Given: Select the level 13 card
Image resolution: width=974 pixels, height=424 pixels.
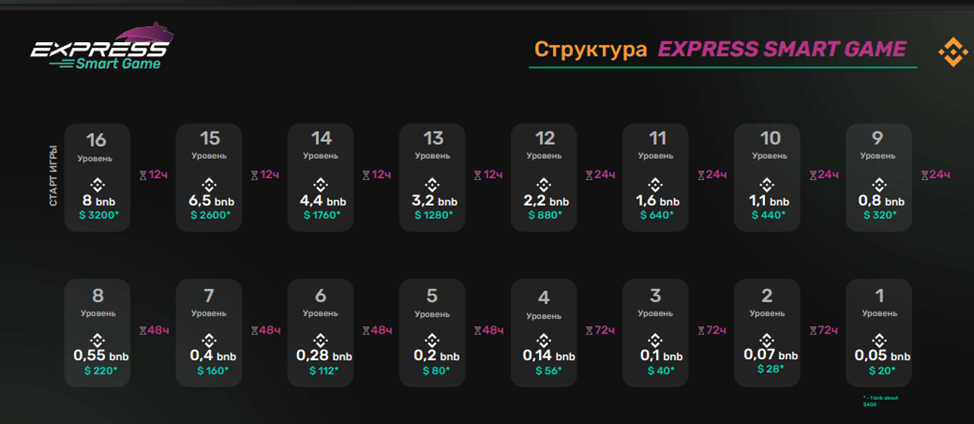Looking at the screenshot, I should coord(432,177).
